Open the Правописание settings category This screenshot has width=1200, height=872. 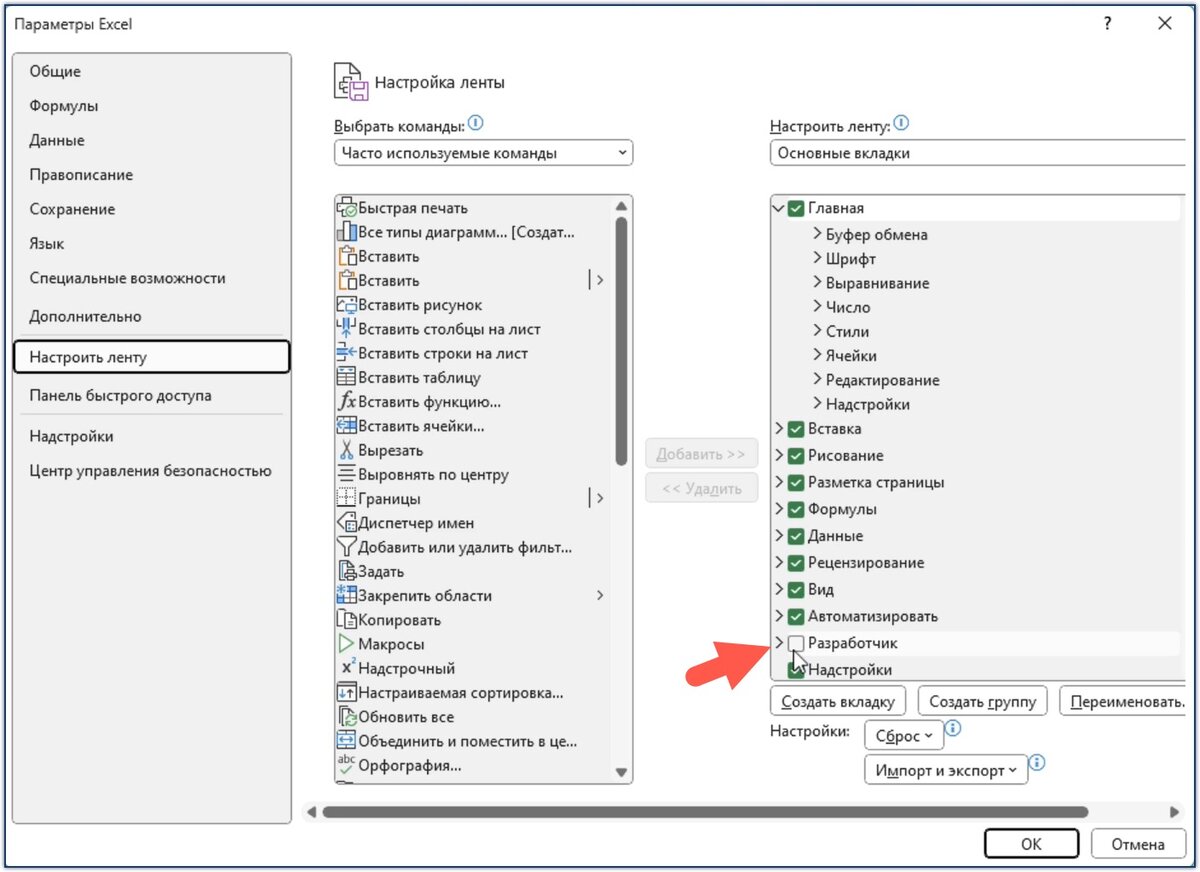tap(152, 175)
